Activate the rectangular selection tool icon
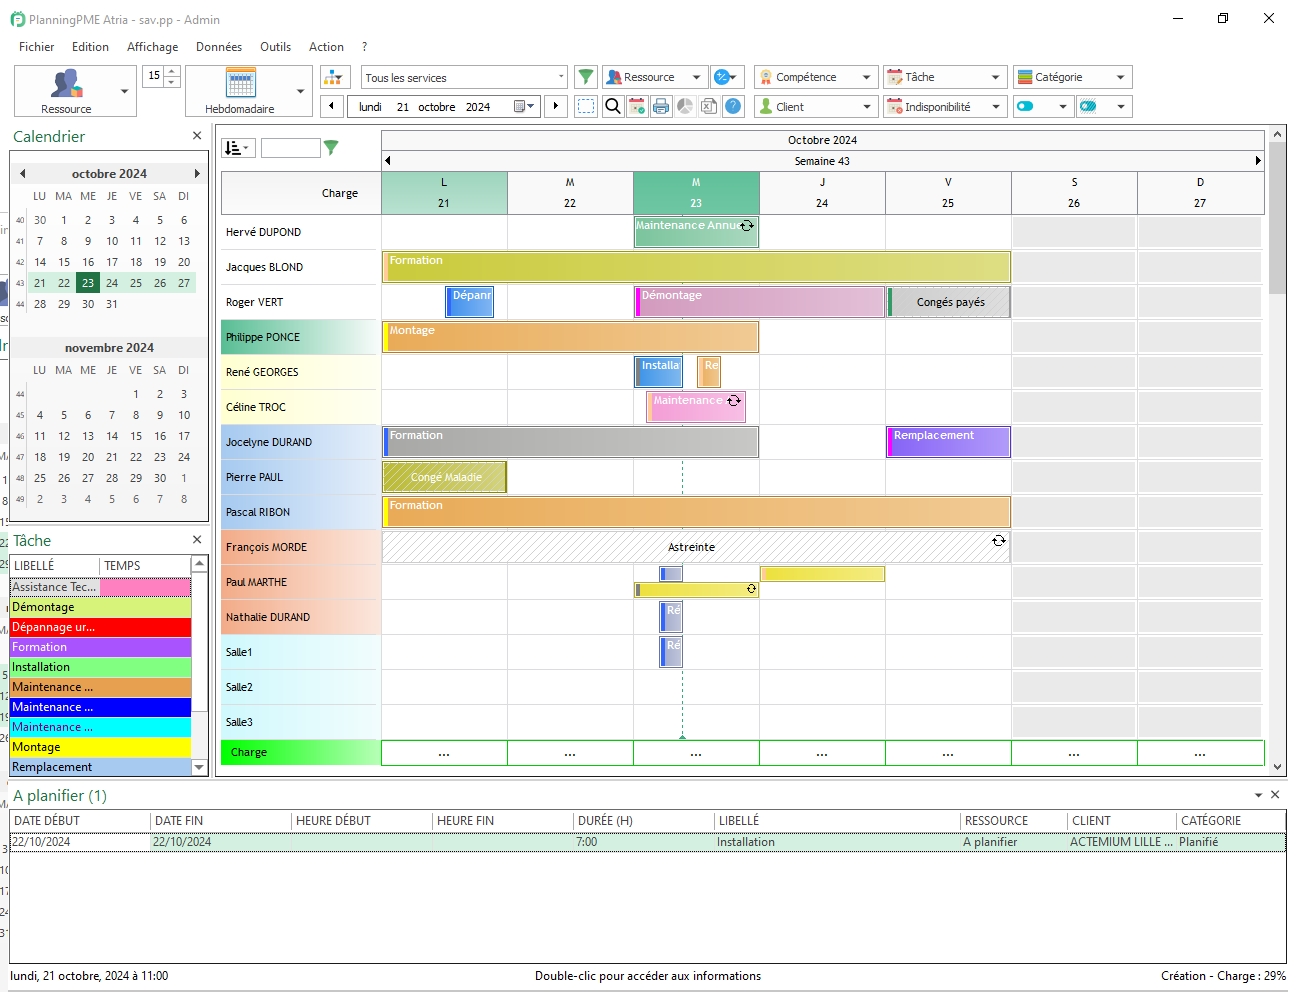Viewport: 1296px width, 992px height. pyautogui.click(x=586, y=106)
